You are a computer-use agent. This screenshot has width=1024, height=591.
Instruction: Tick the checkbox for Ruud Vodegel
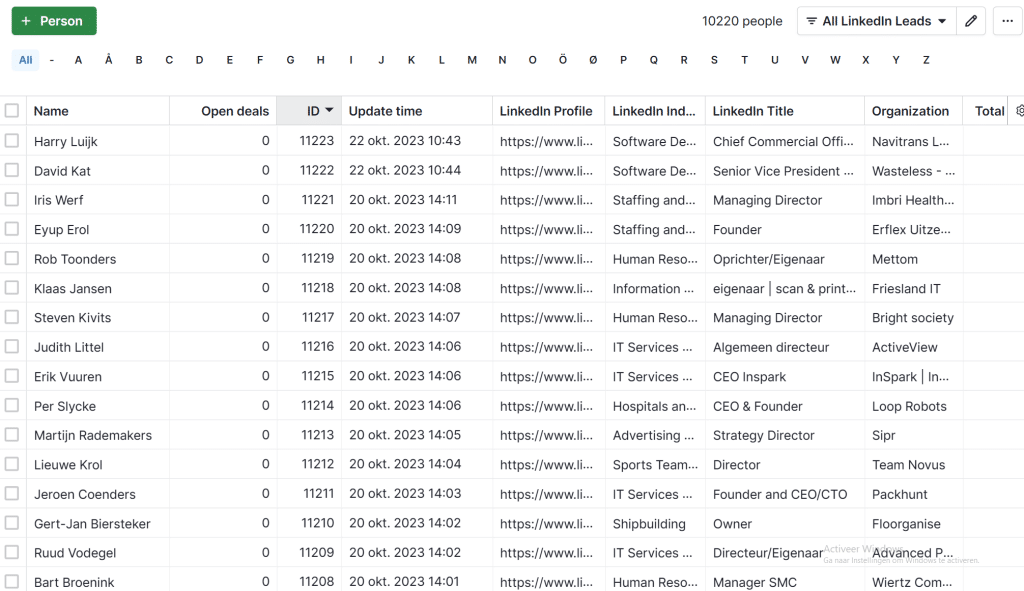[x=12, y=552]
